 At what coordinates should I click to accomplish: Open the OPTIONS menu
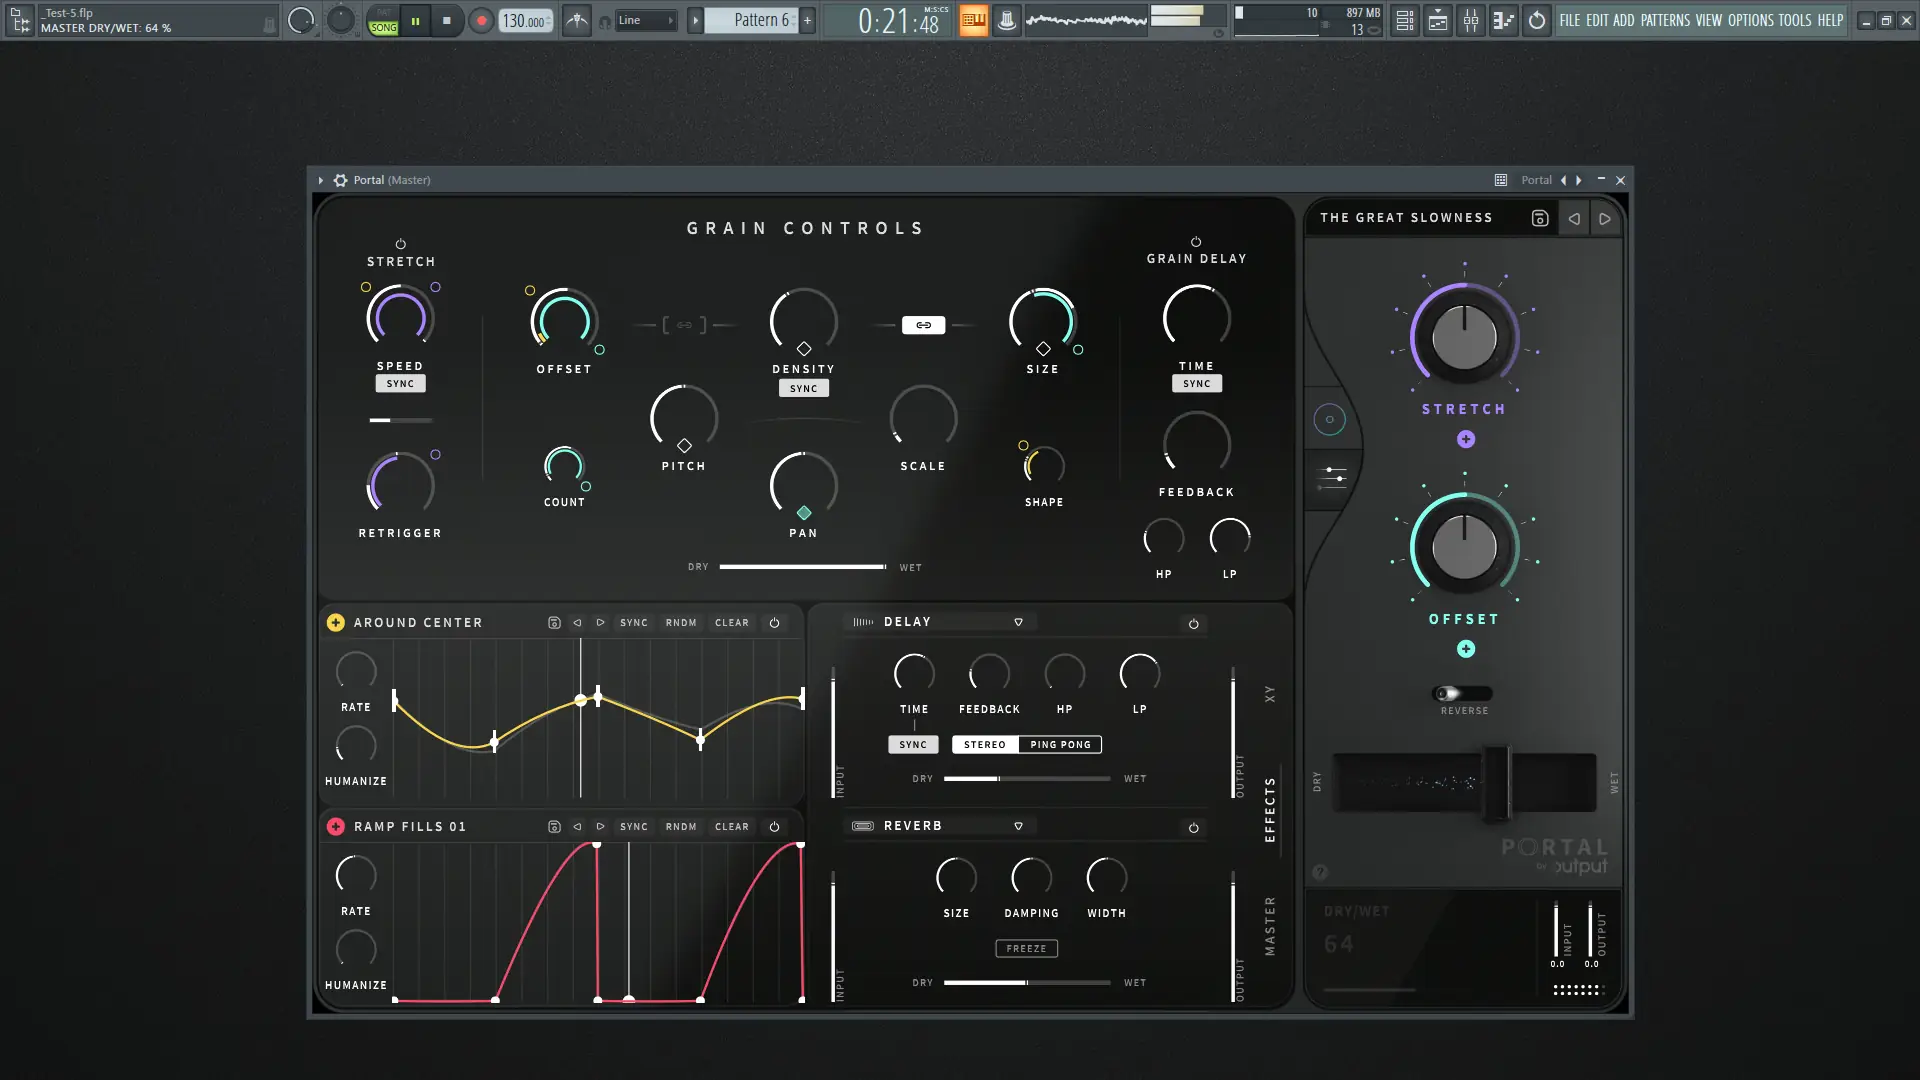[x=1750, y=20]
